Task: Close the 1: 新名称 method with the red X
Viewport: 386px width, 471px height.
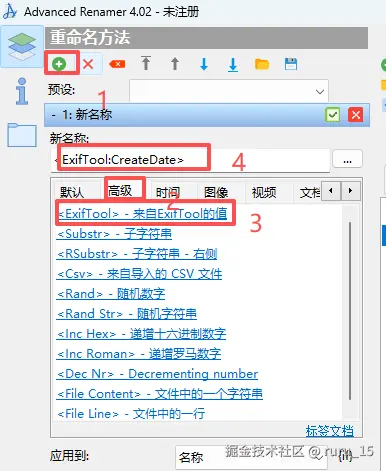Action: (x=356, y=115)
